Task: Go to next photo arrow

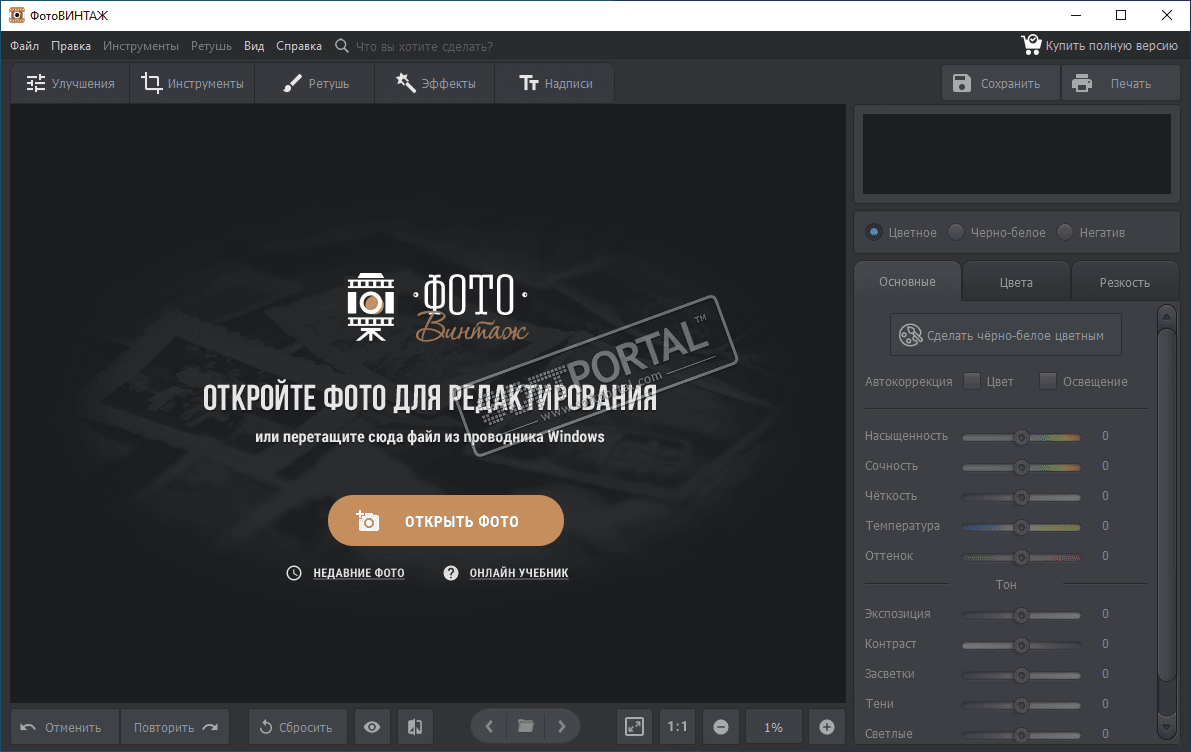Action: (x=562, y=727)
